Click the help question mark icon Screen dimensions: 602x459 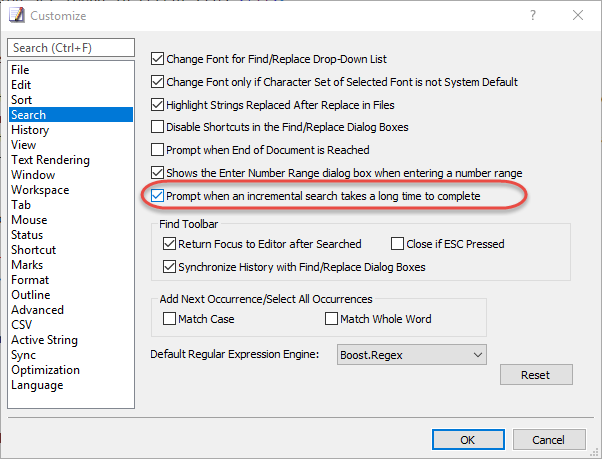pos(533,15)
